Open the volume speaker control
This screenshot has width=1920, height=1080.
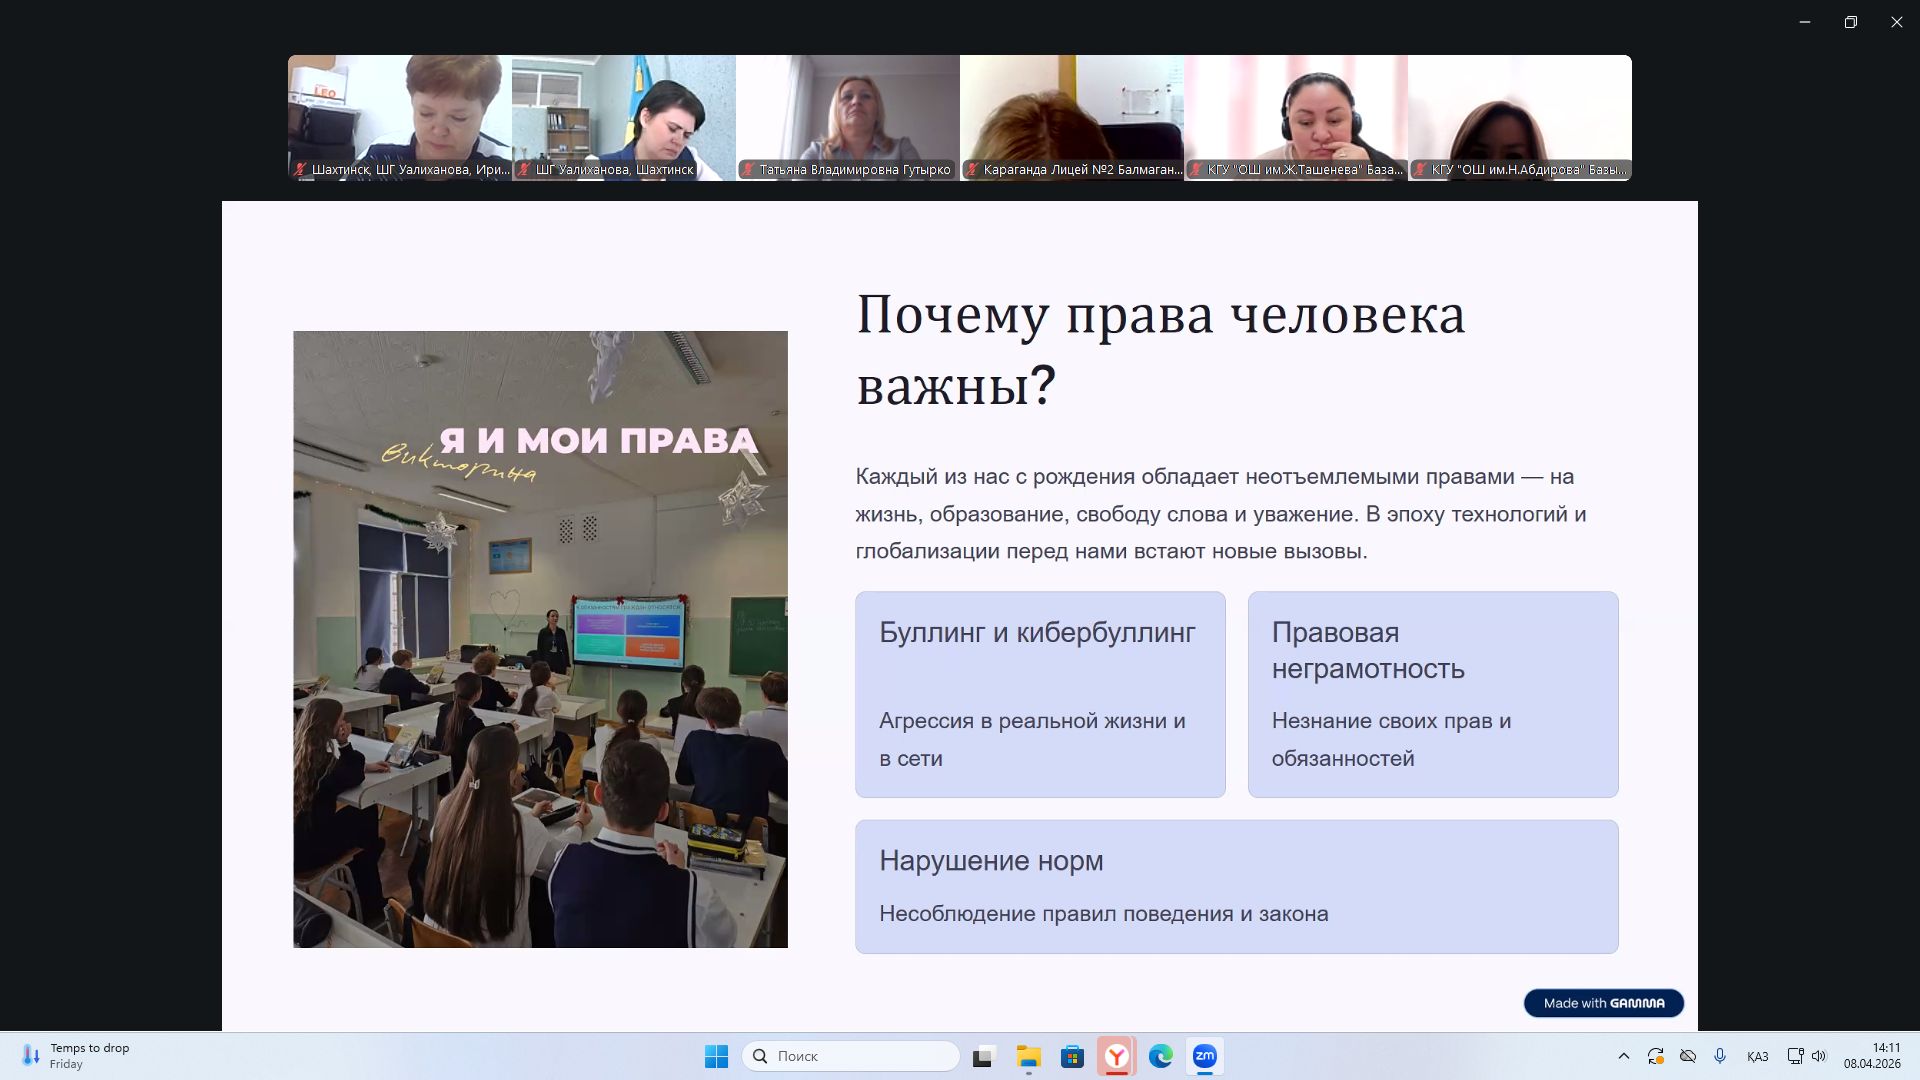[1819, 1056]
